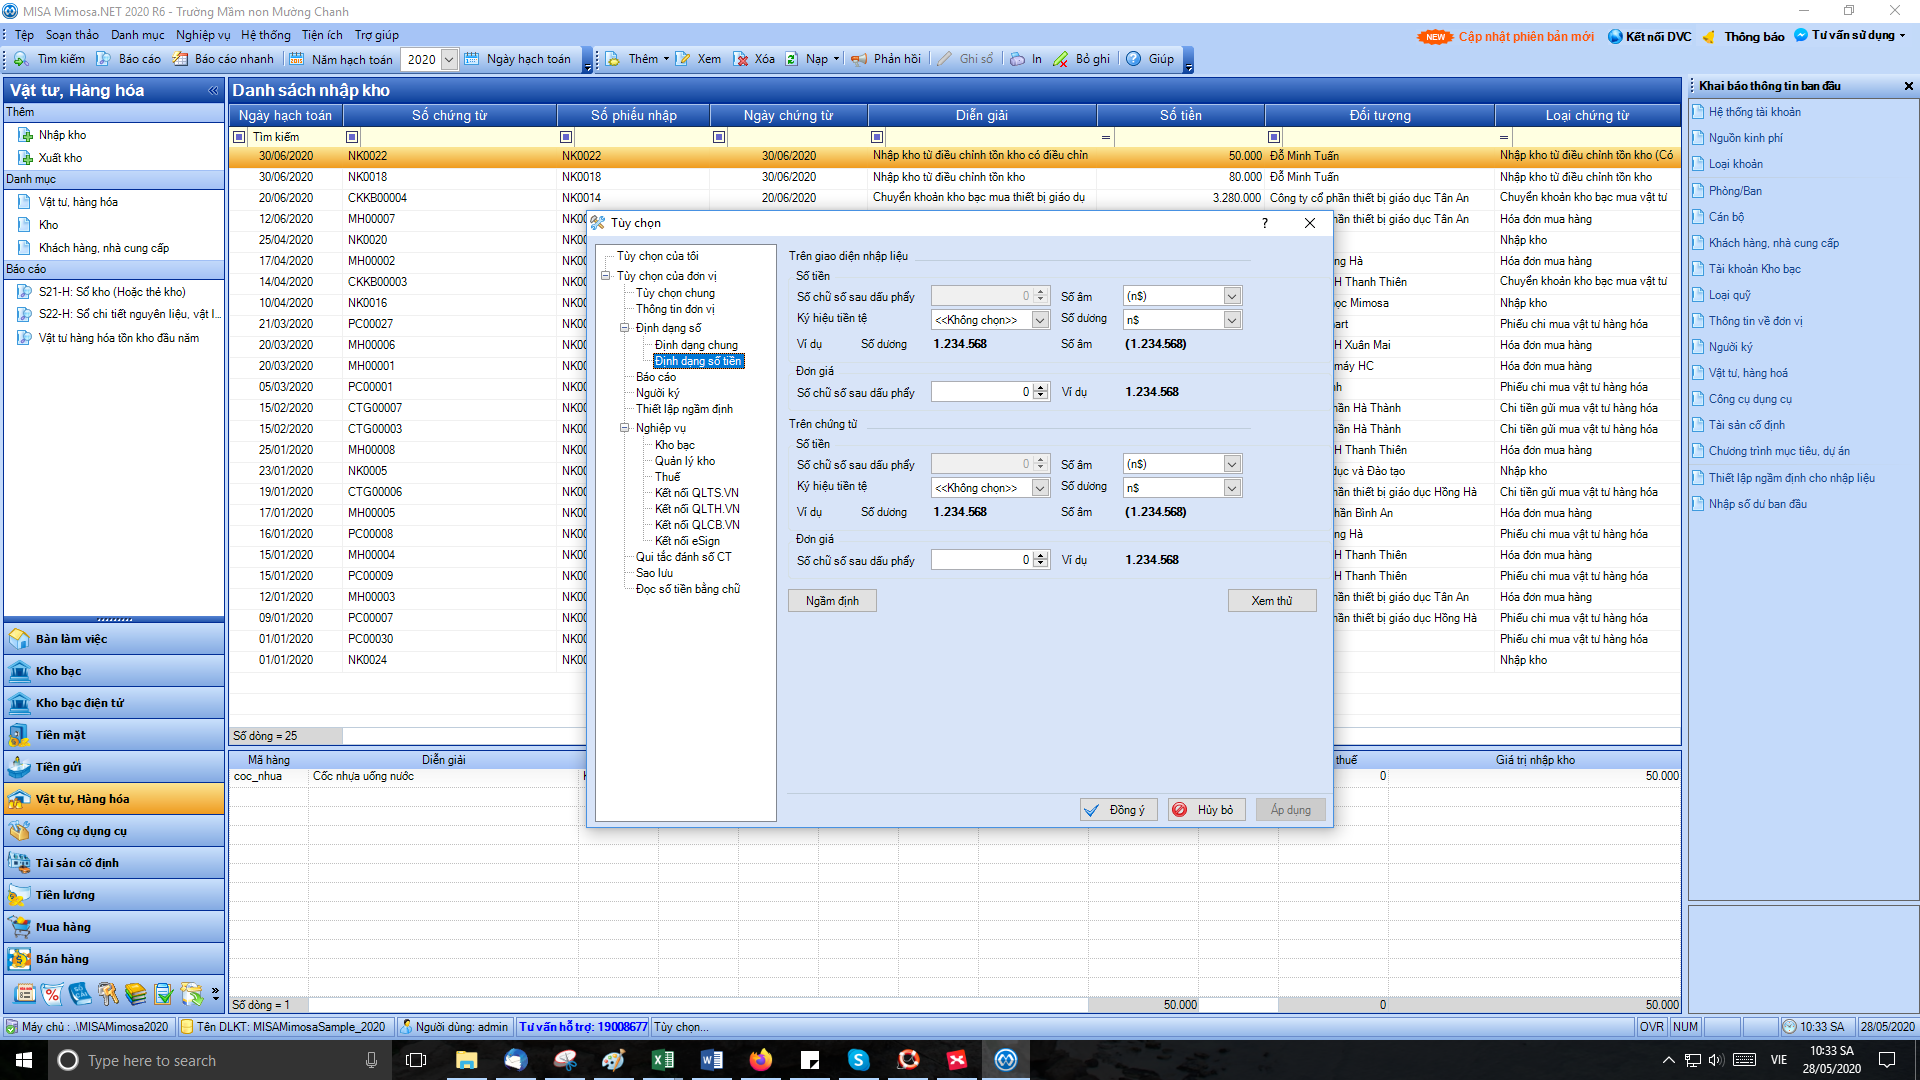
Task: Open the Soạn thảo menu
Action: click(72, 35)
